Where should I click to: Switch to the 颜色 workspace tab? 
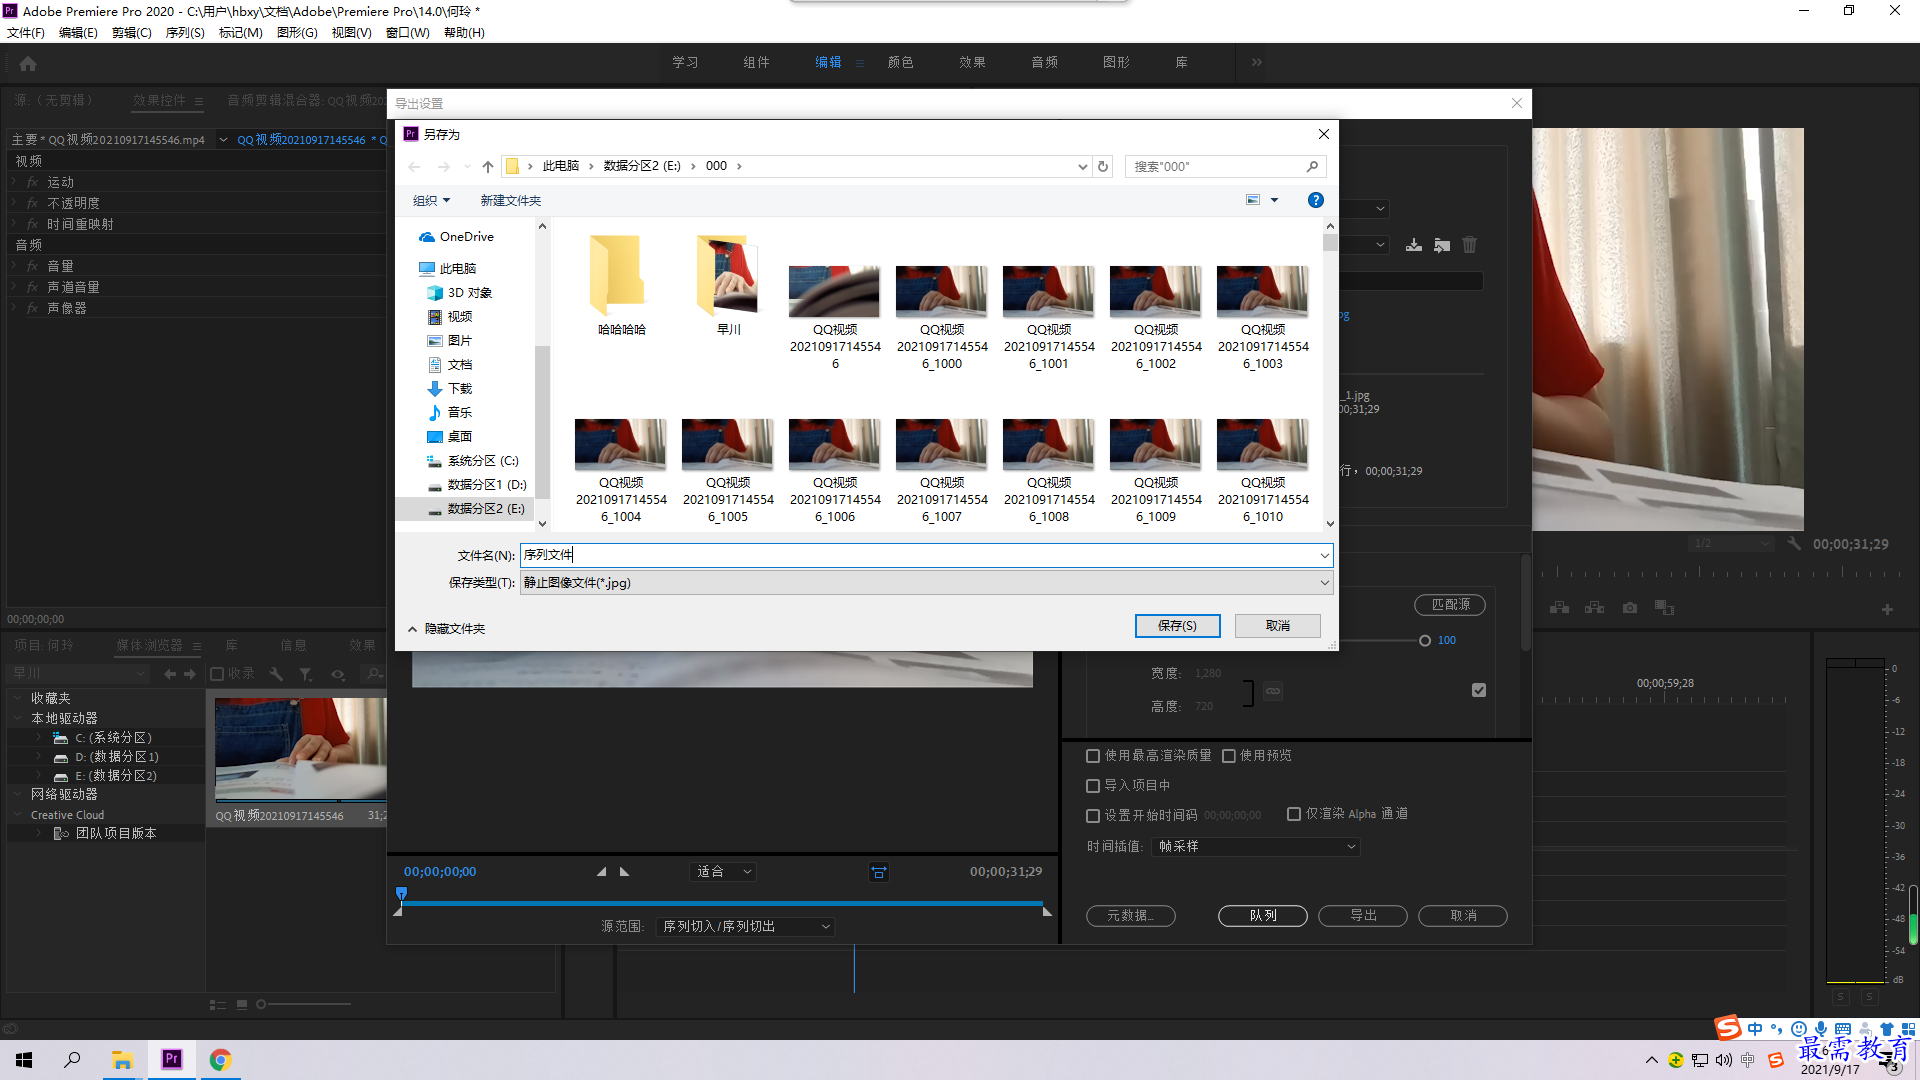point(901,62)
